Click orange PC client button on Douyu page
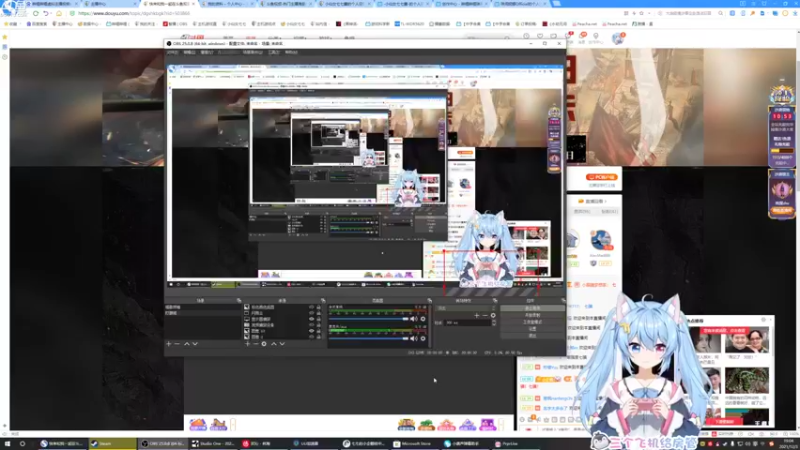The image size is (800, 450). (x=602, y=177)
